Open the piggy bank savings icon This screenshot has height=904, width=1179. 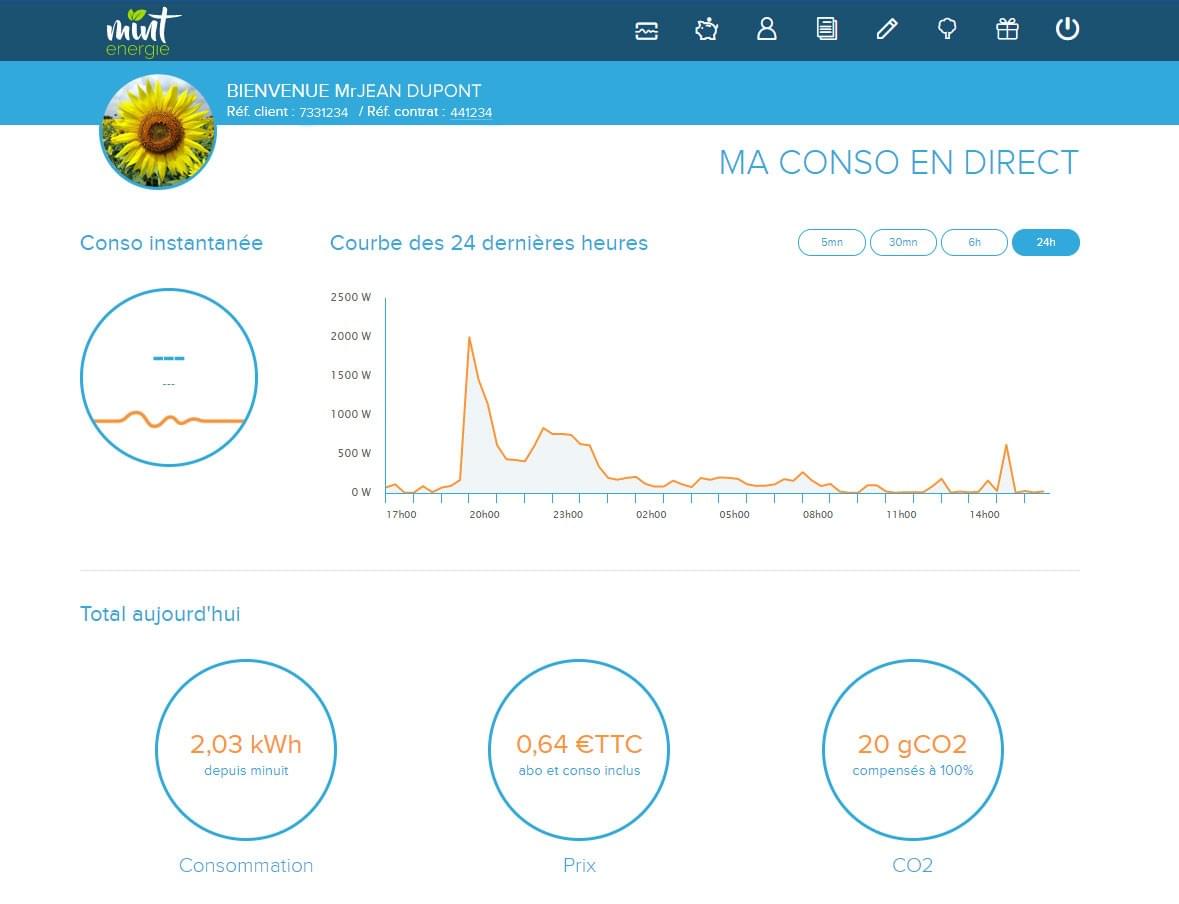point(706,29)
